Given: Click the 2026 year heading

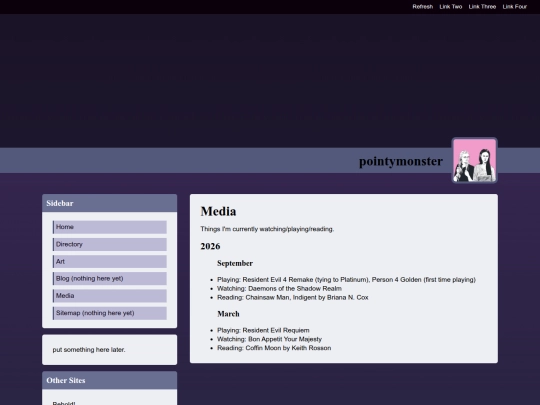Looking at the screenshot, I should 210,246.
